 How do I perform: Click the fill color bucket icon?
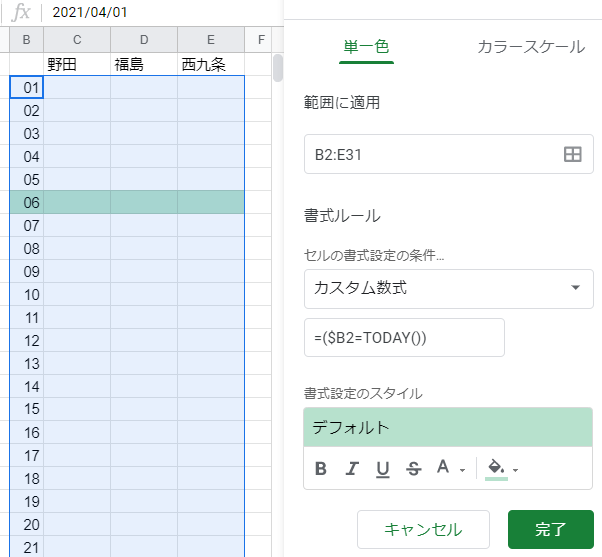point(496,469)
